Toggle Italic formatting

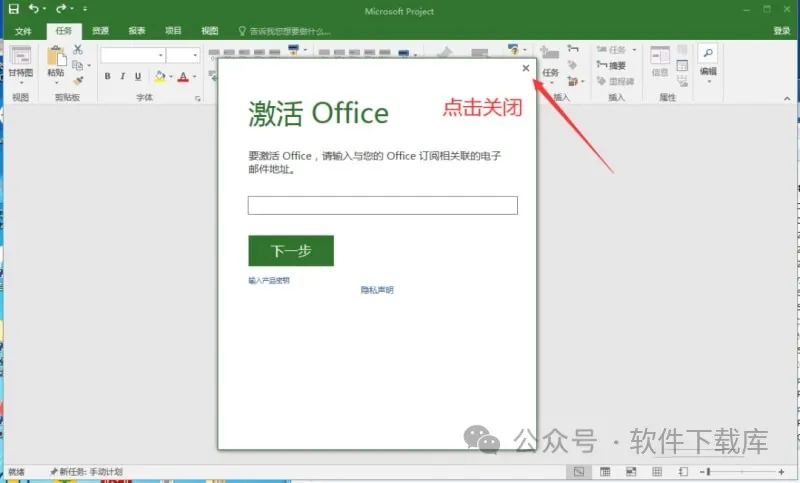pyautogui.click(x=122, y=77)
